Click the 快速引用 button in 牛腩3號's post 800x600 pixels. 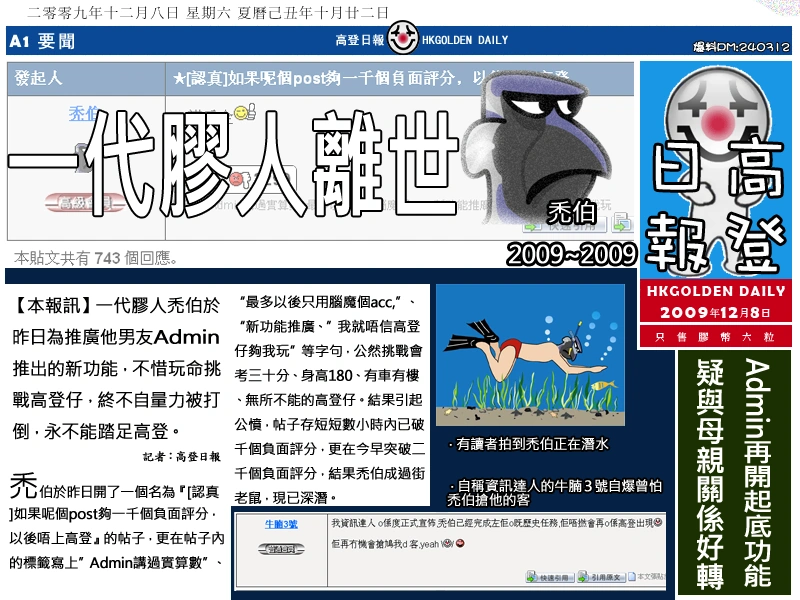point(551,578)
